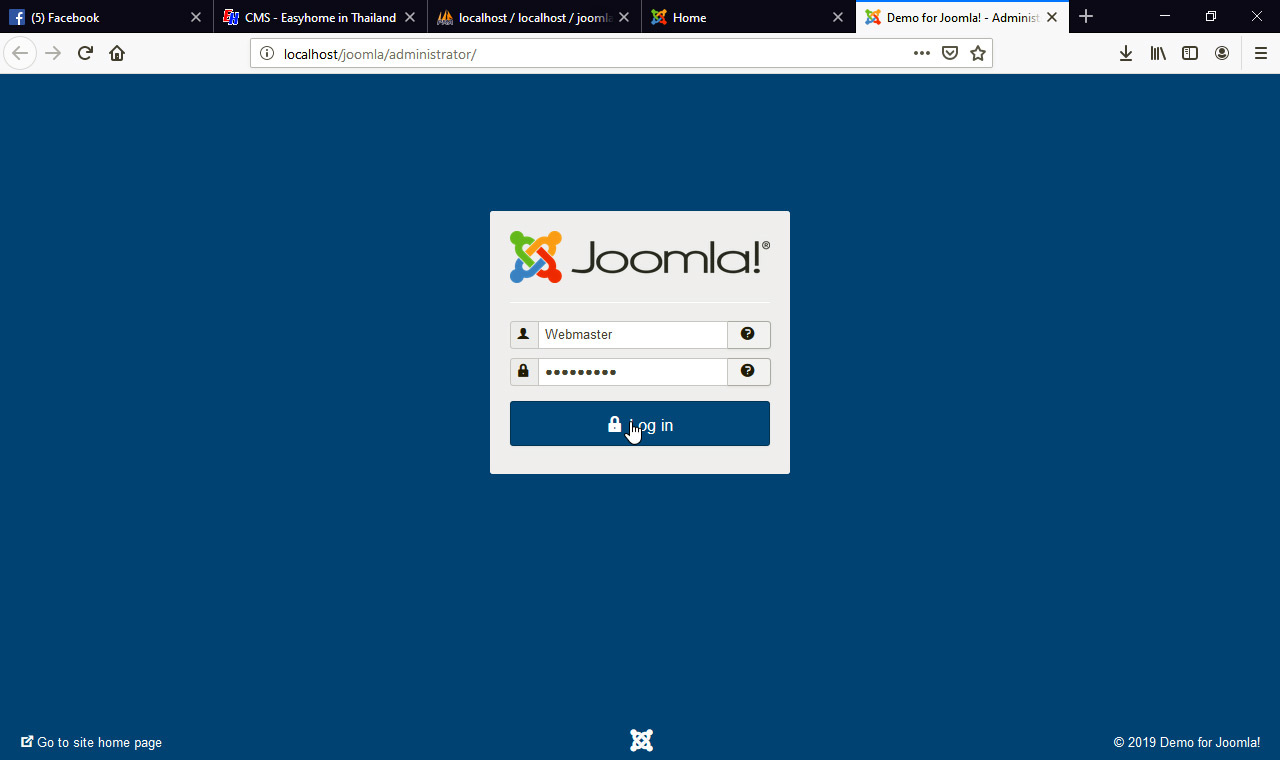Toggle the Firefox sidebar icon
The image size is (1280, 760).
1190,53
